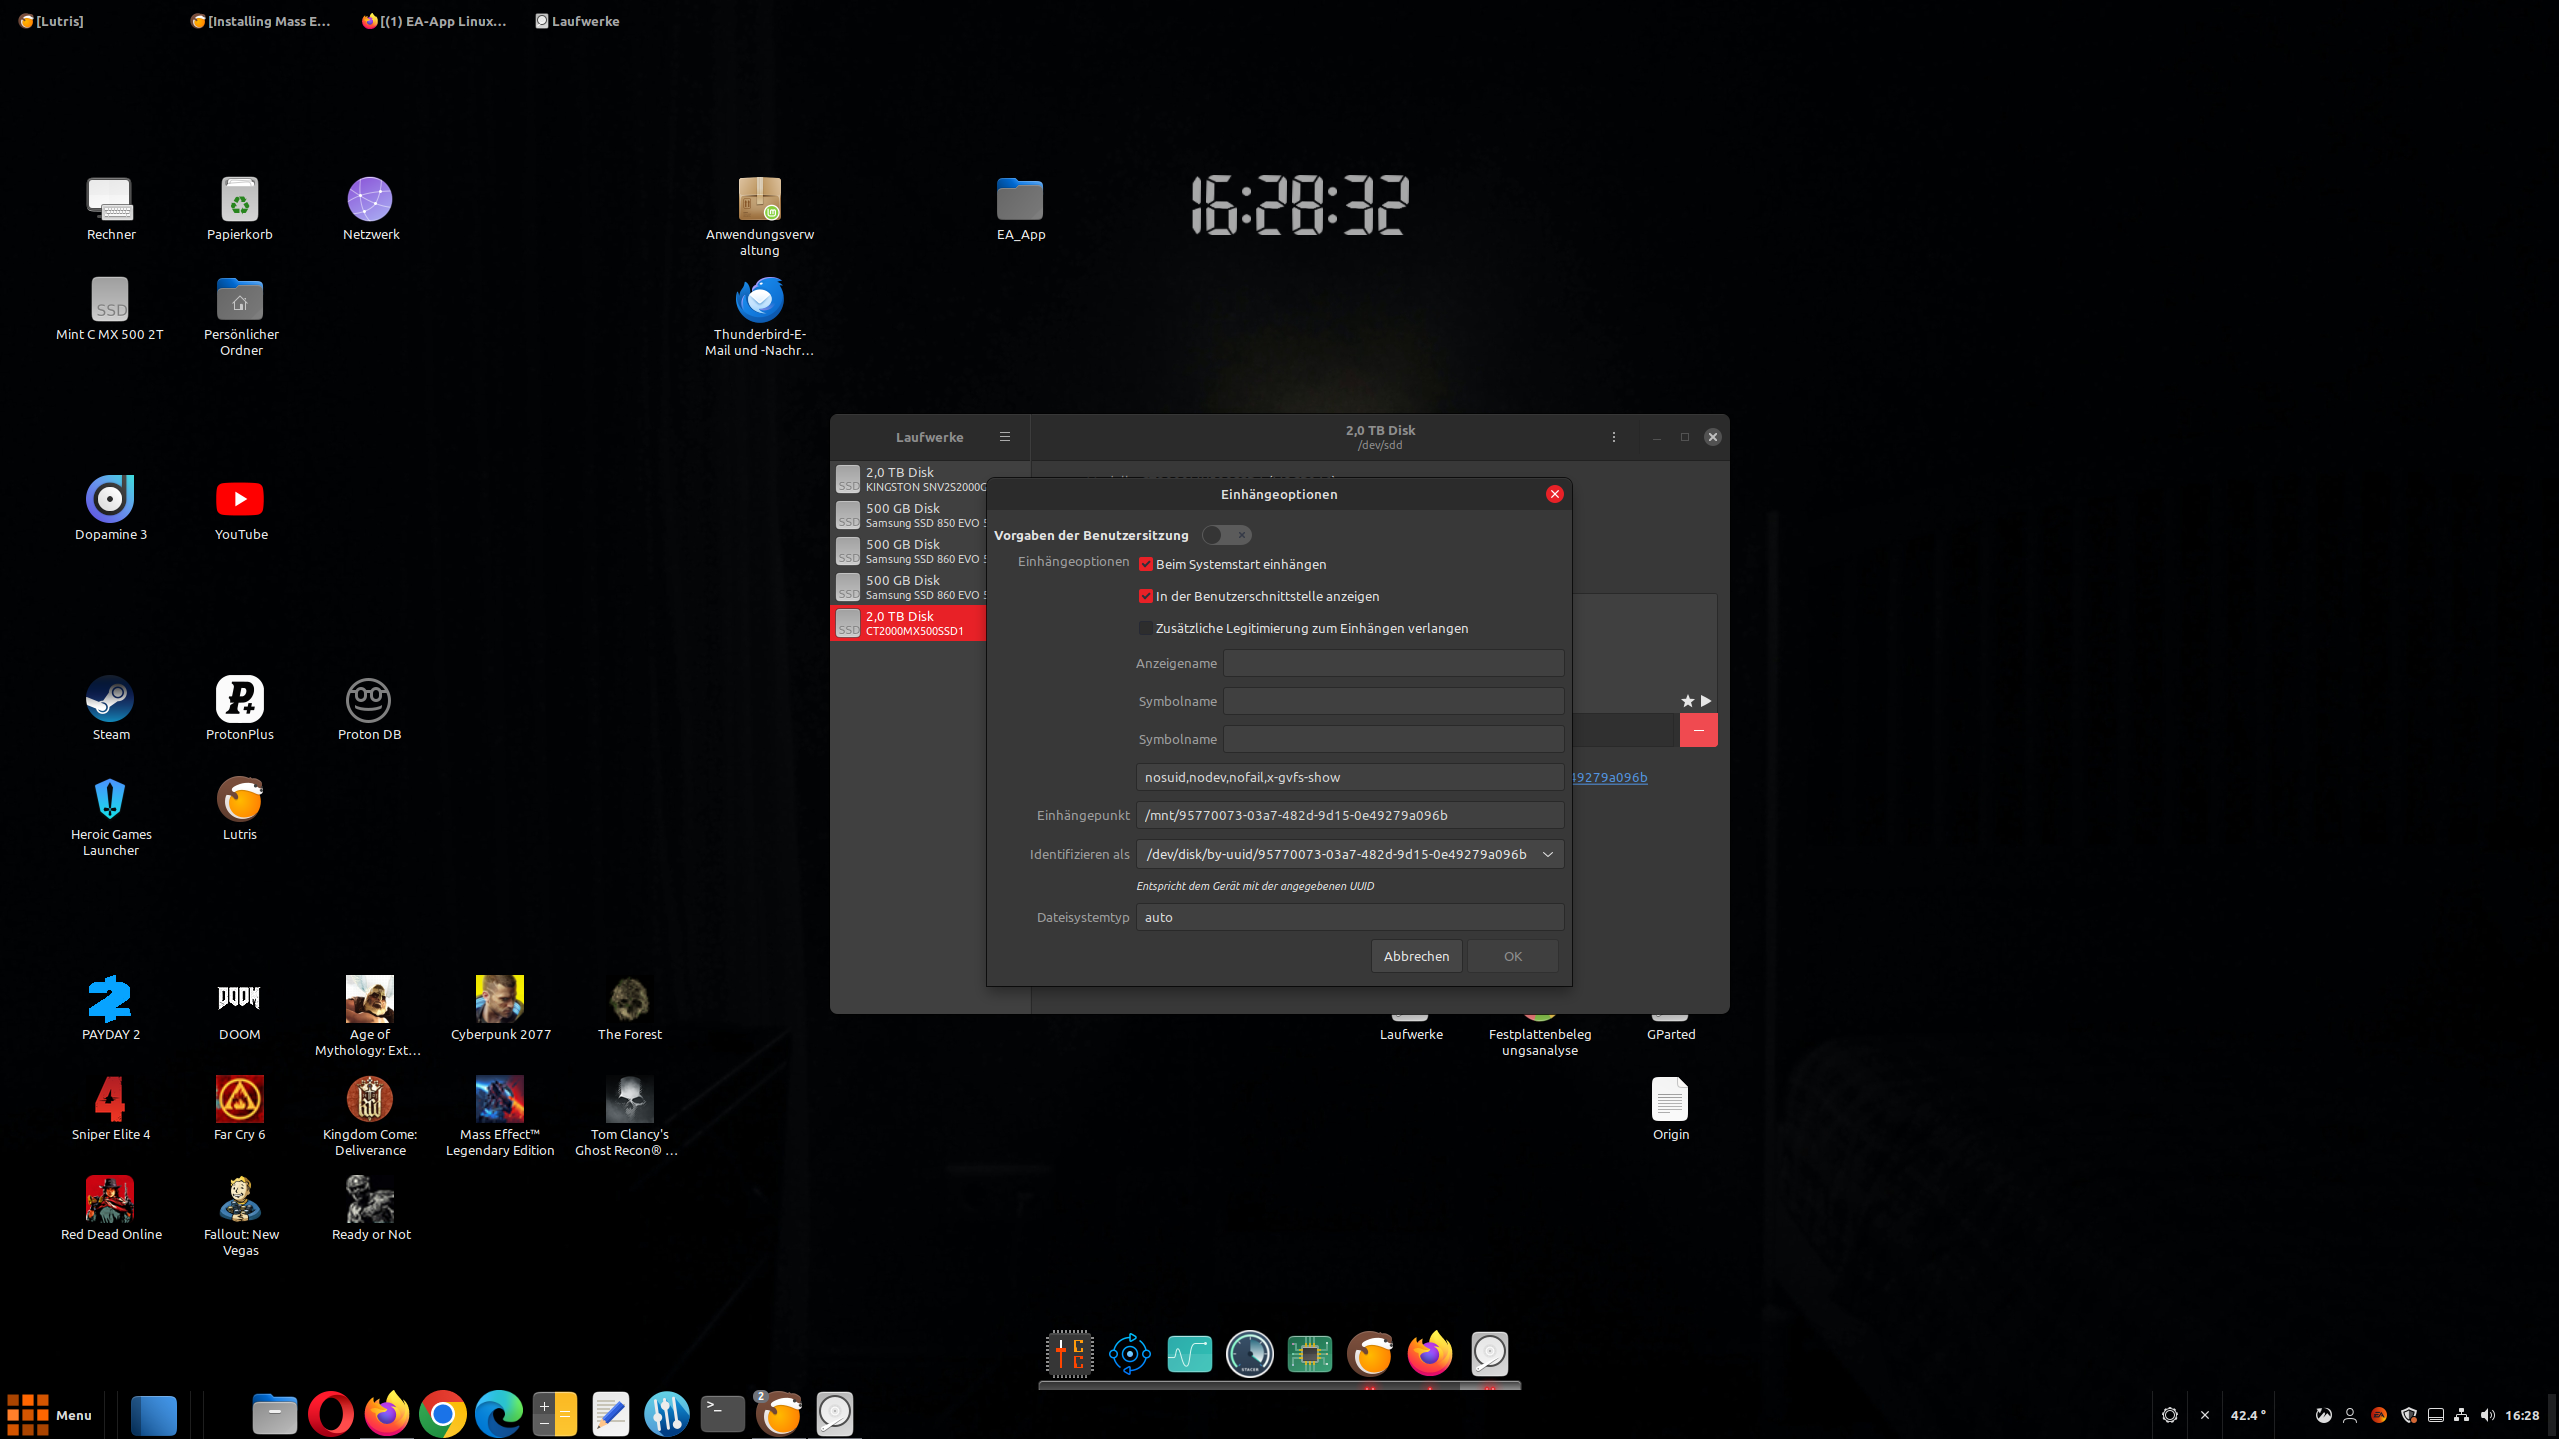
Task: Click the Abbrechen button
Action: coord(1416,956)
